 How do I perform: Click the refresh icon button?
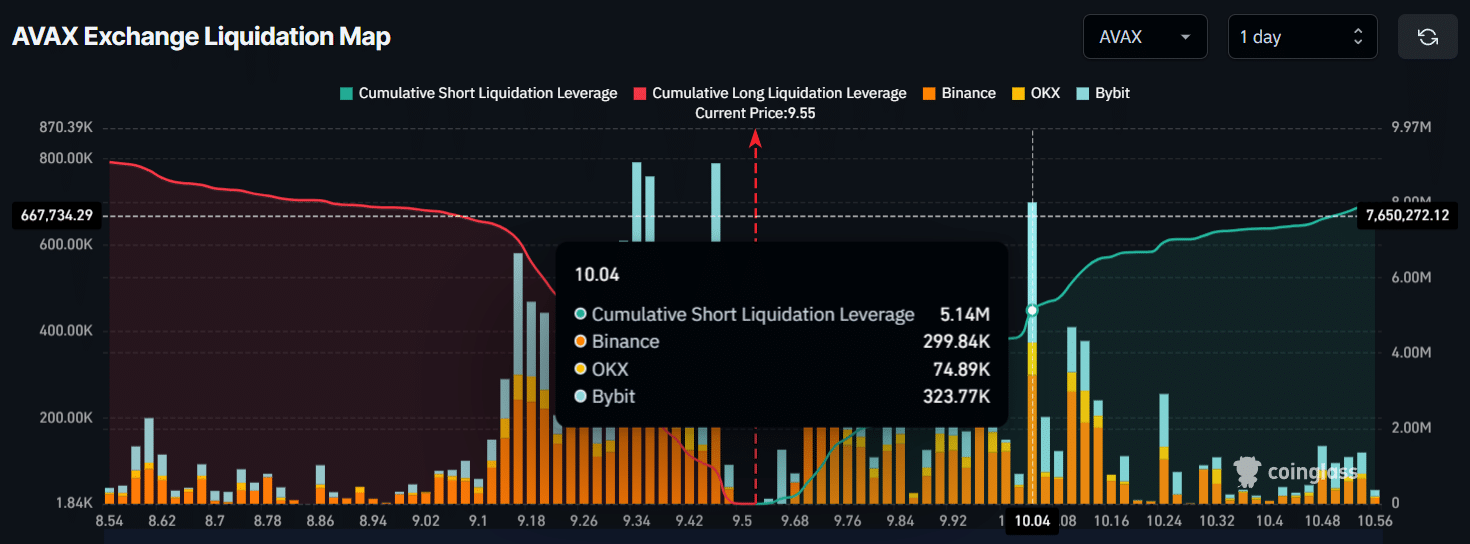tap(1427, 37)
